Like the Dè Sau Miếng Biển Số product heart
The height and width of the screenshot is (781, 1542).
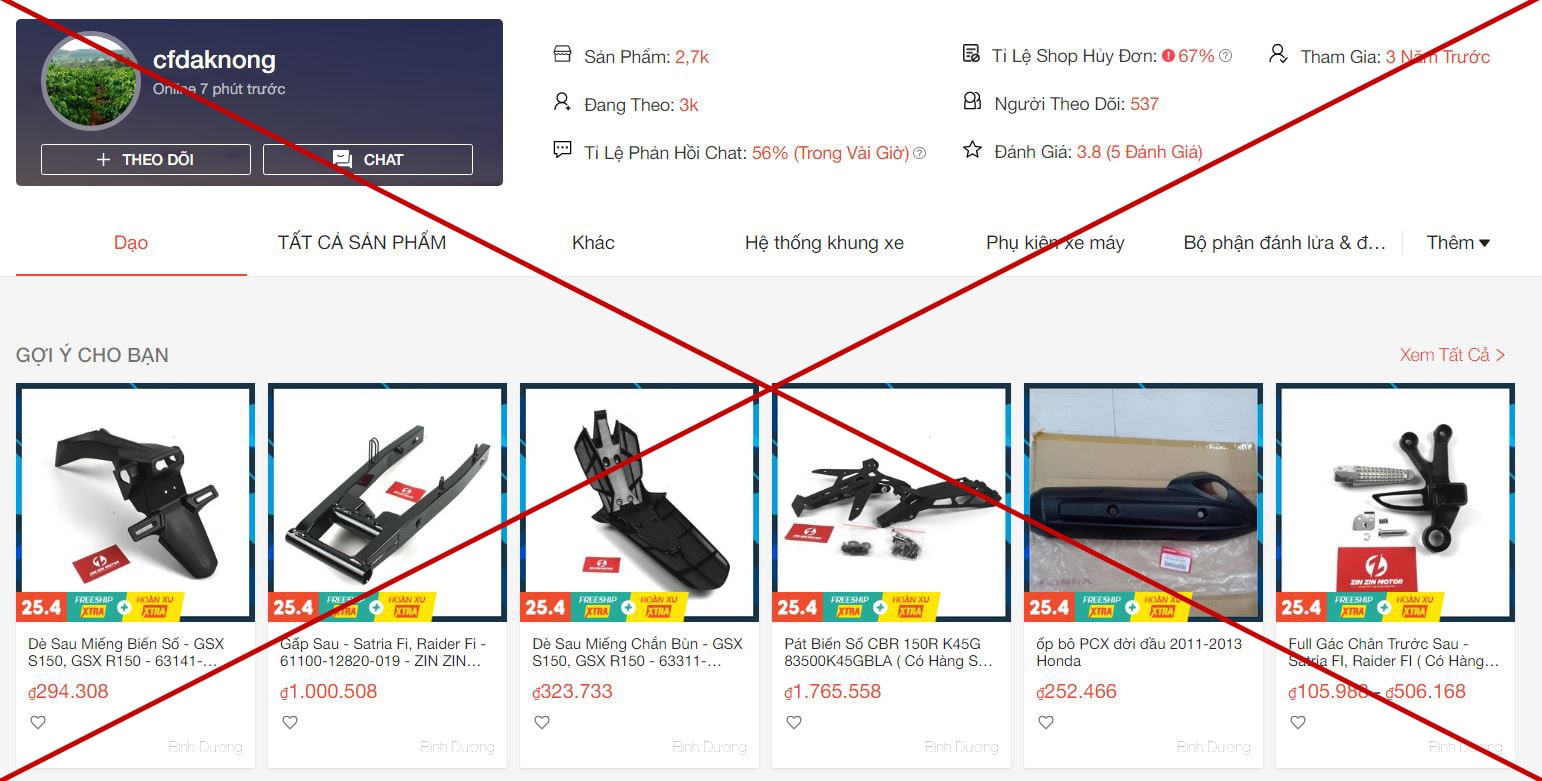click(x=38, y=722)
